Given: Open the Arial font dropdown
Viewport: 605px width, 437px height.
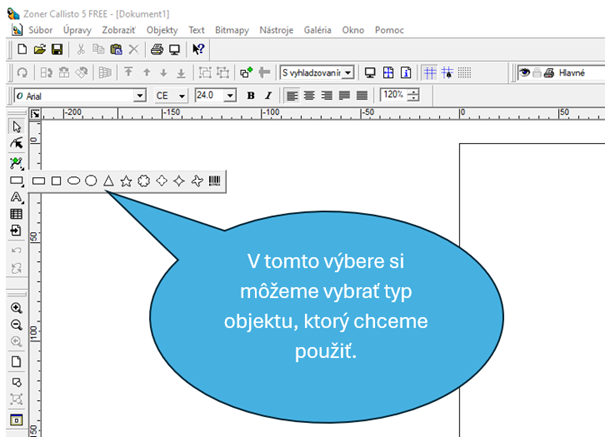Looking at the screenshot, I should point(139,95).
